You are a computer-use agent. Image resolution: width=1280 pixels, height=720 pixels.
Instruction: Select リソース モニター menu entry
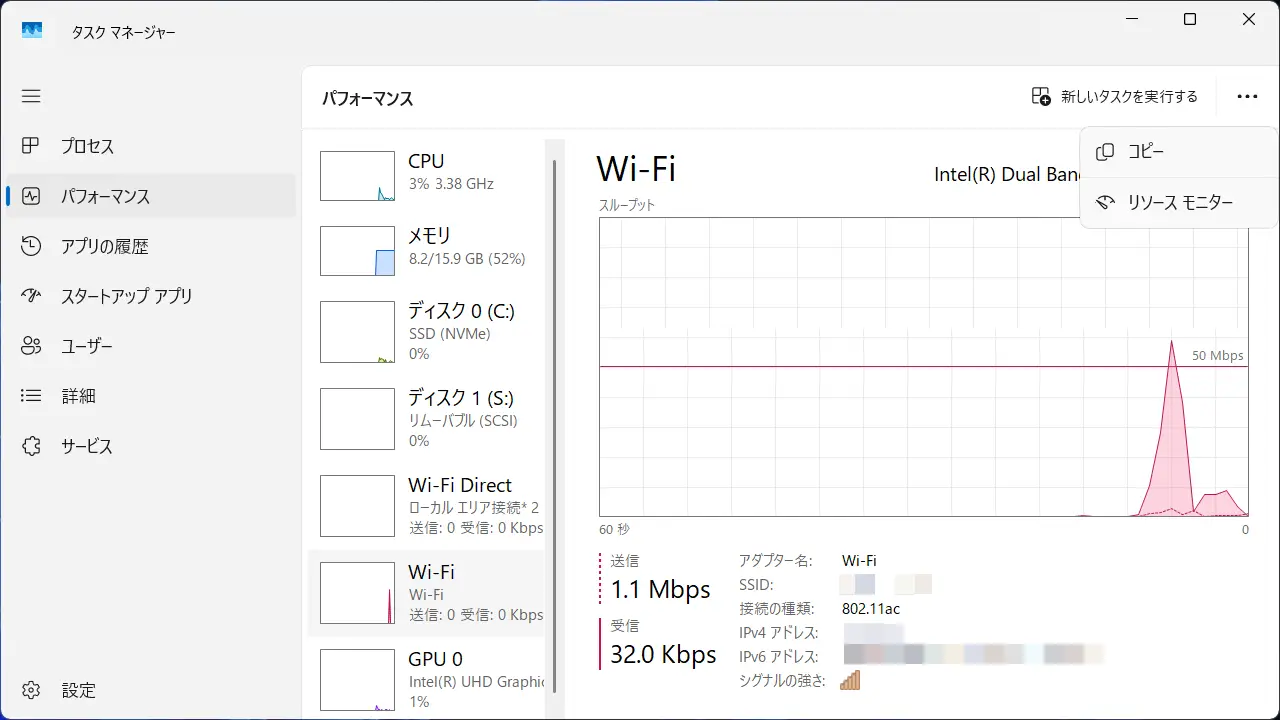1179,202
